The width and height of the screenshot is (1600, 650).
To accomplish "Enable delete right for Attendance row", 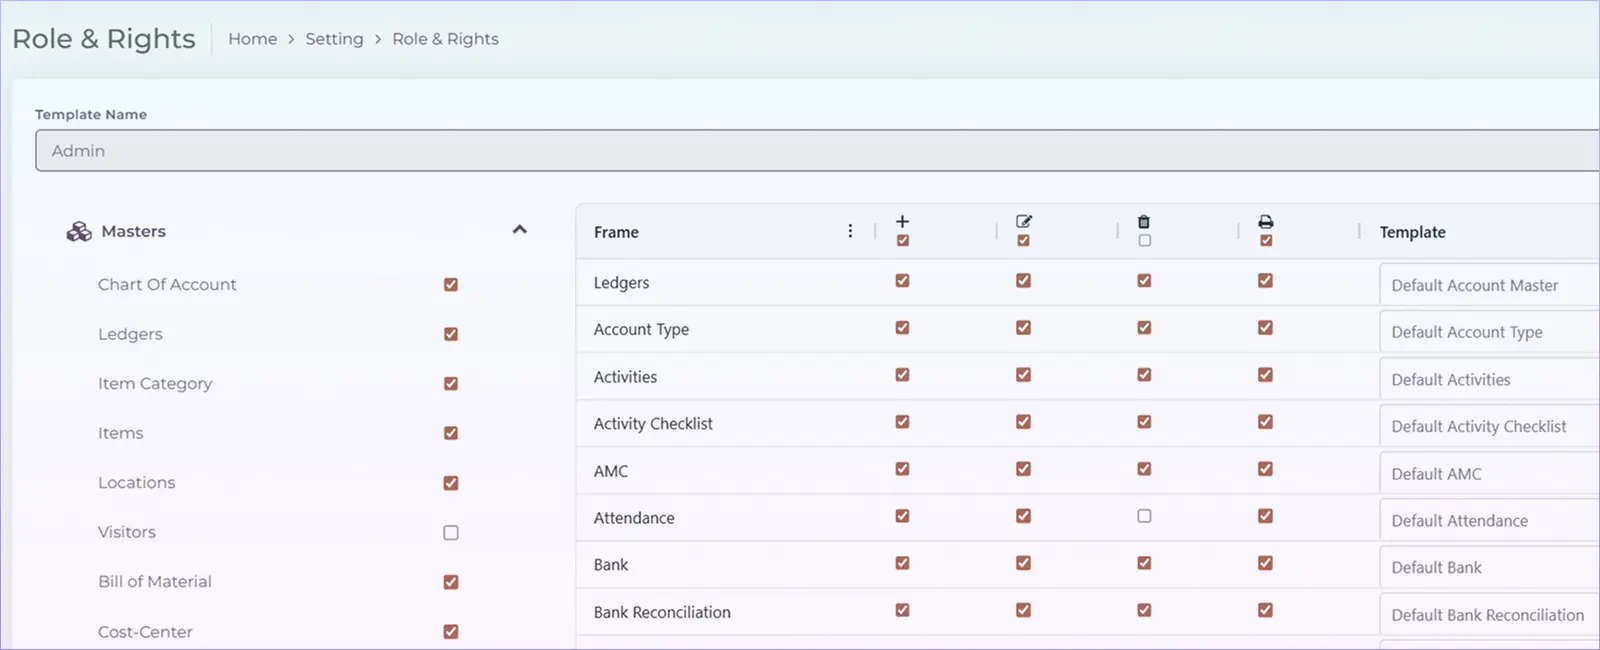I will pyautogui.click(x=1144, y=516).
